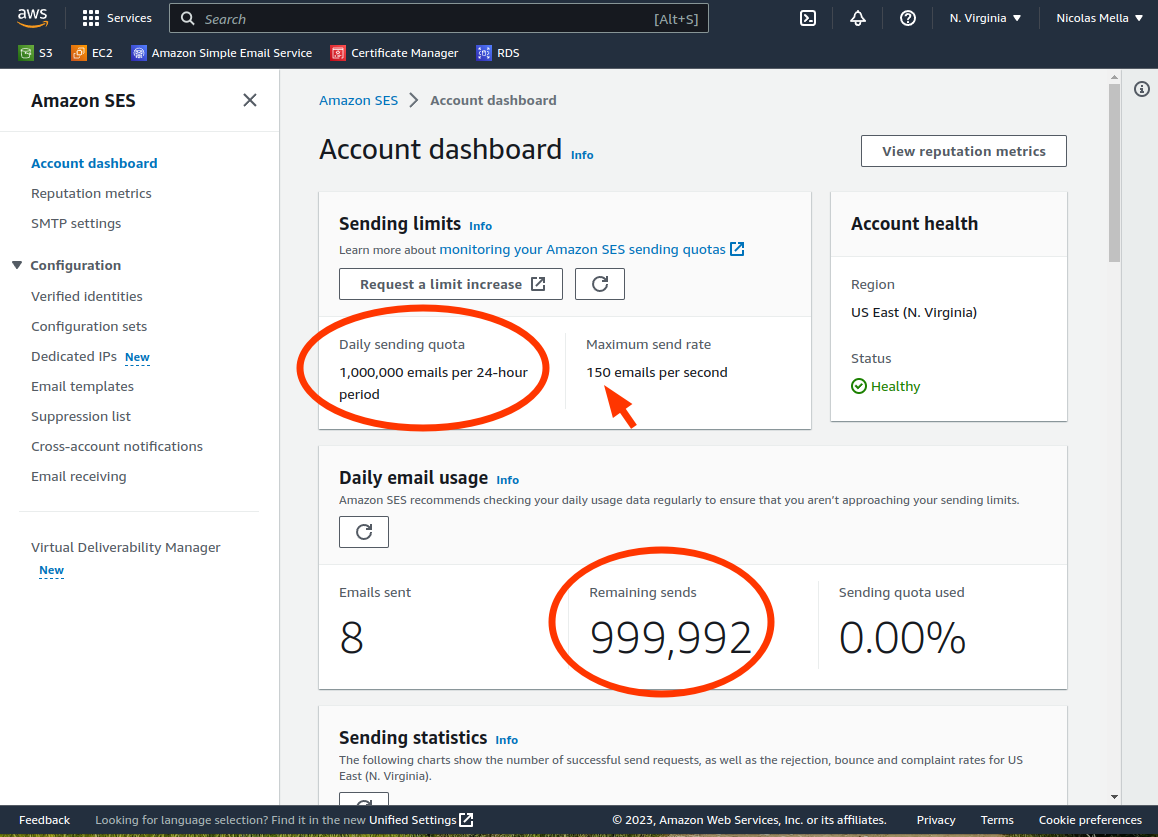Viewport: 1158px width, 837px height.
Task: Open the notifications bell
Action: click(x=858, y=18)
